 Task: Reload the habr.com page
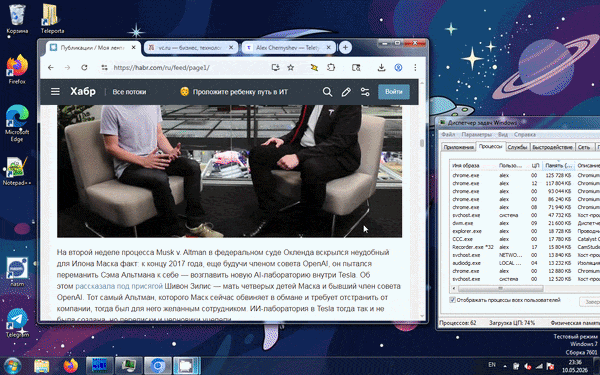coord(84,67)
